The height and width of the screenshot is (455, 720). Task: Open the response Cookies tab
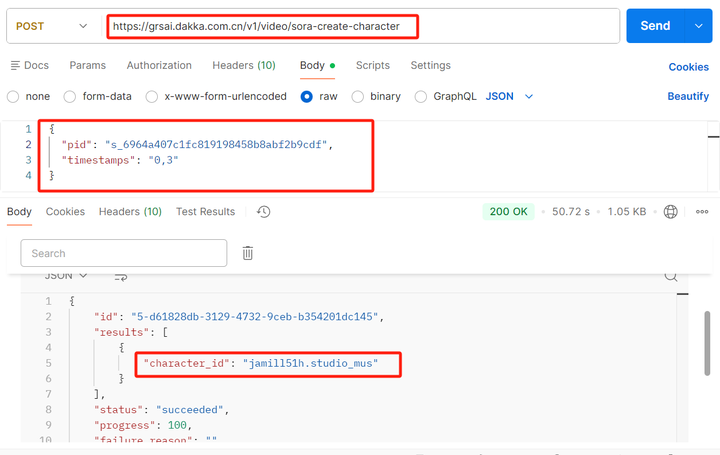pyautogui.click(x=65, y=212)
